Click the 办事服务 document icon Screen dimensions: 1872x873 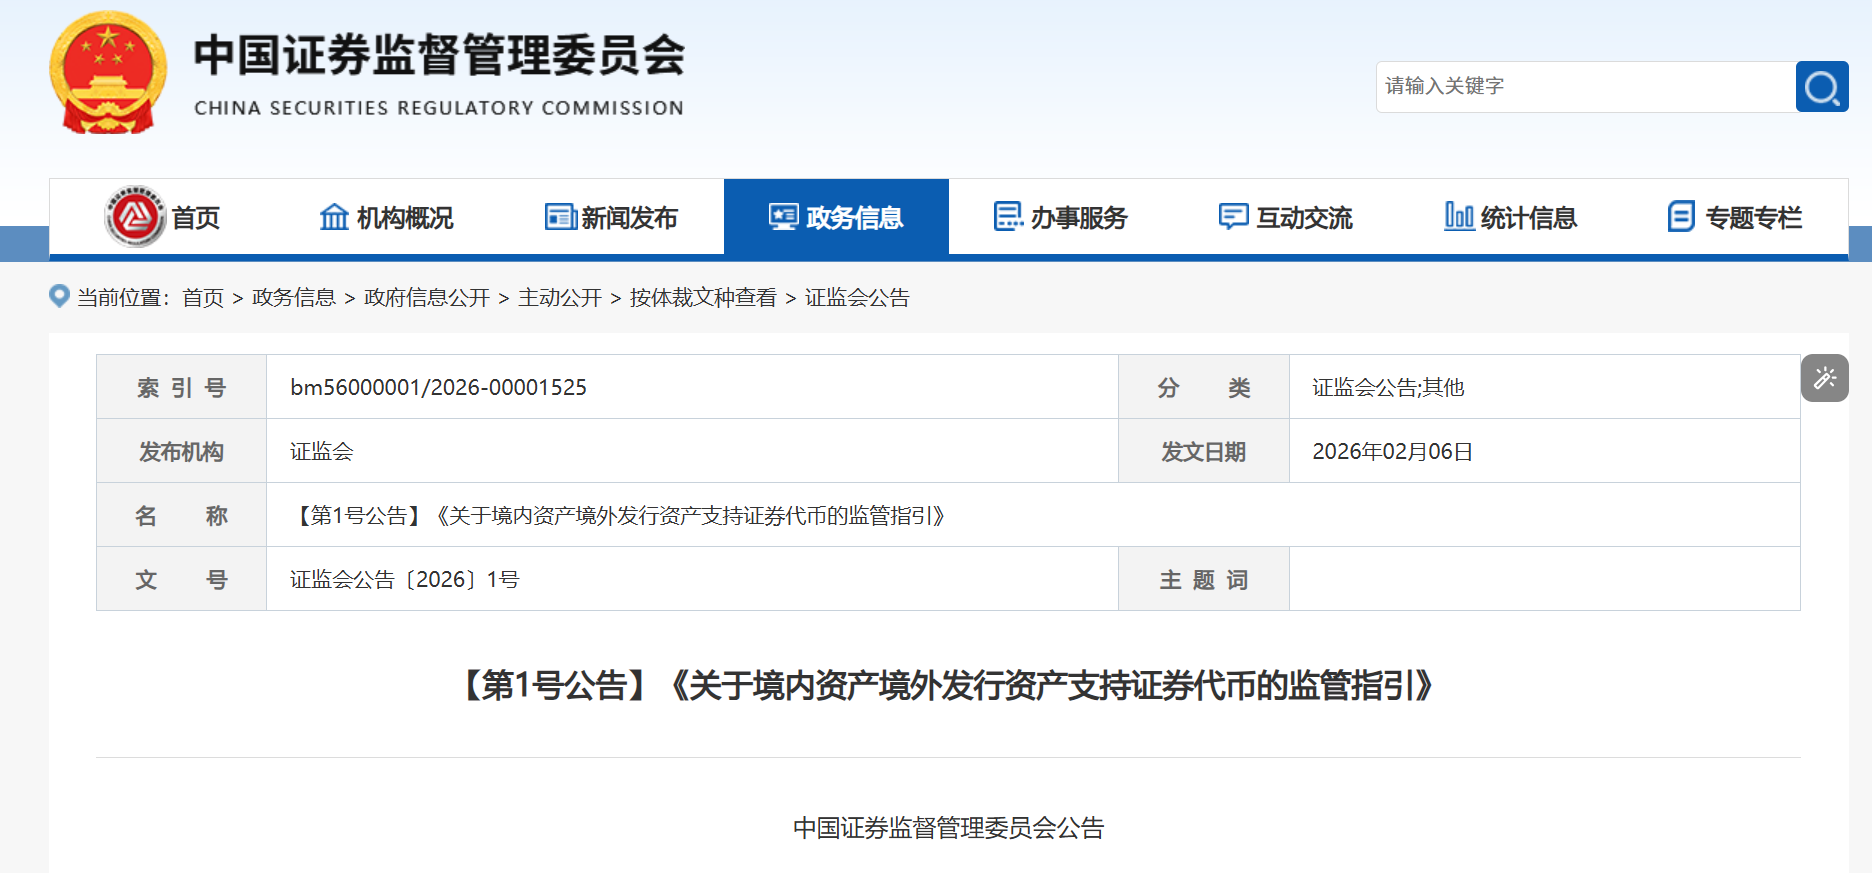(x=1008, y=216)
